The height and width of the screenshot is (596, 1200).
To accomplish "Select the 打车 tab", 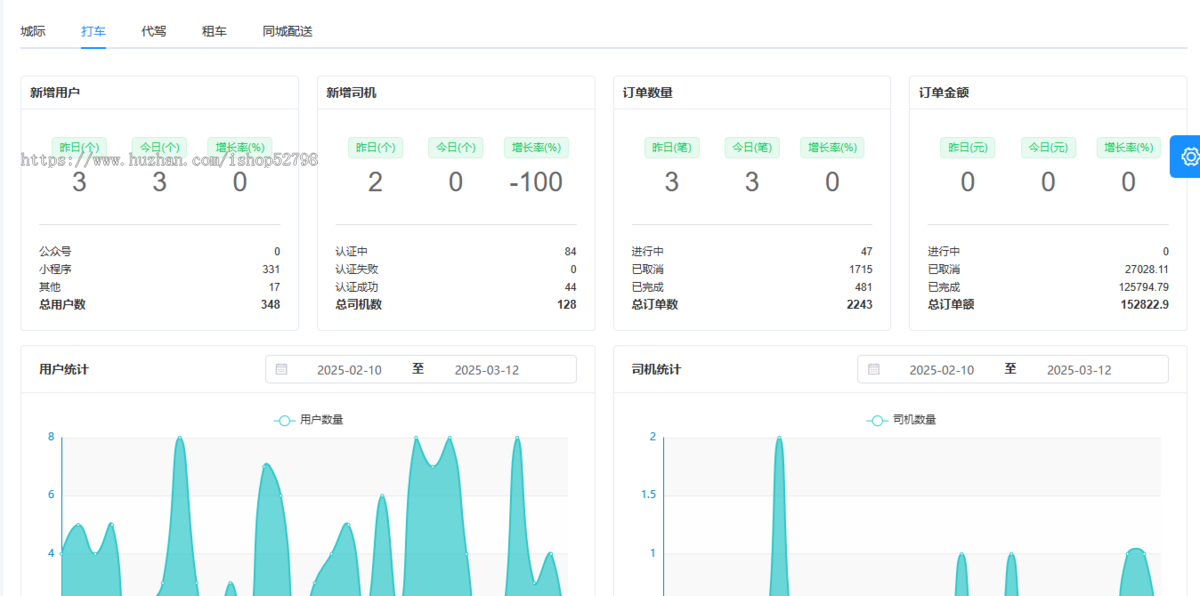I will pyautogui.click(x=93, y=31).
